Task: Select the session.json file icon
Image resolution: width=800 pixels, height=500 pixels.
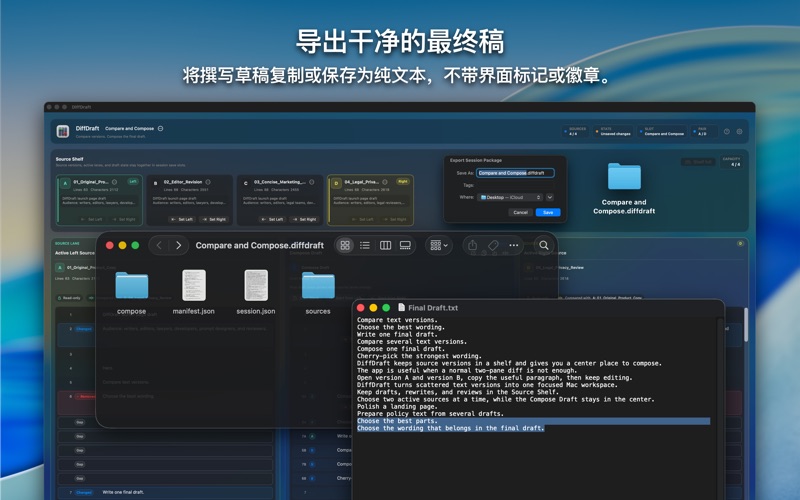Action: click(x=256, y=285)
